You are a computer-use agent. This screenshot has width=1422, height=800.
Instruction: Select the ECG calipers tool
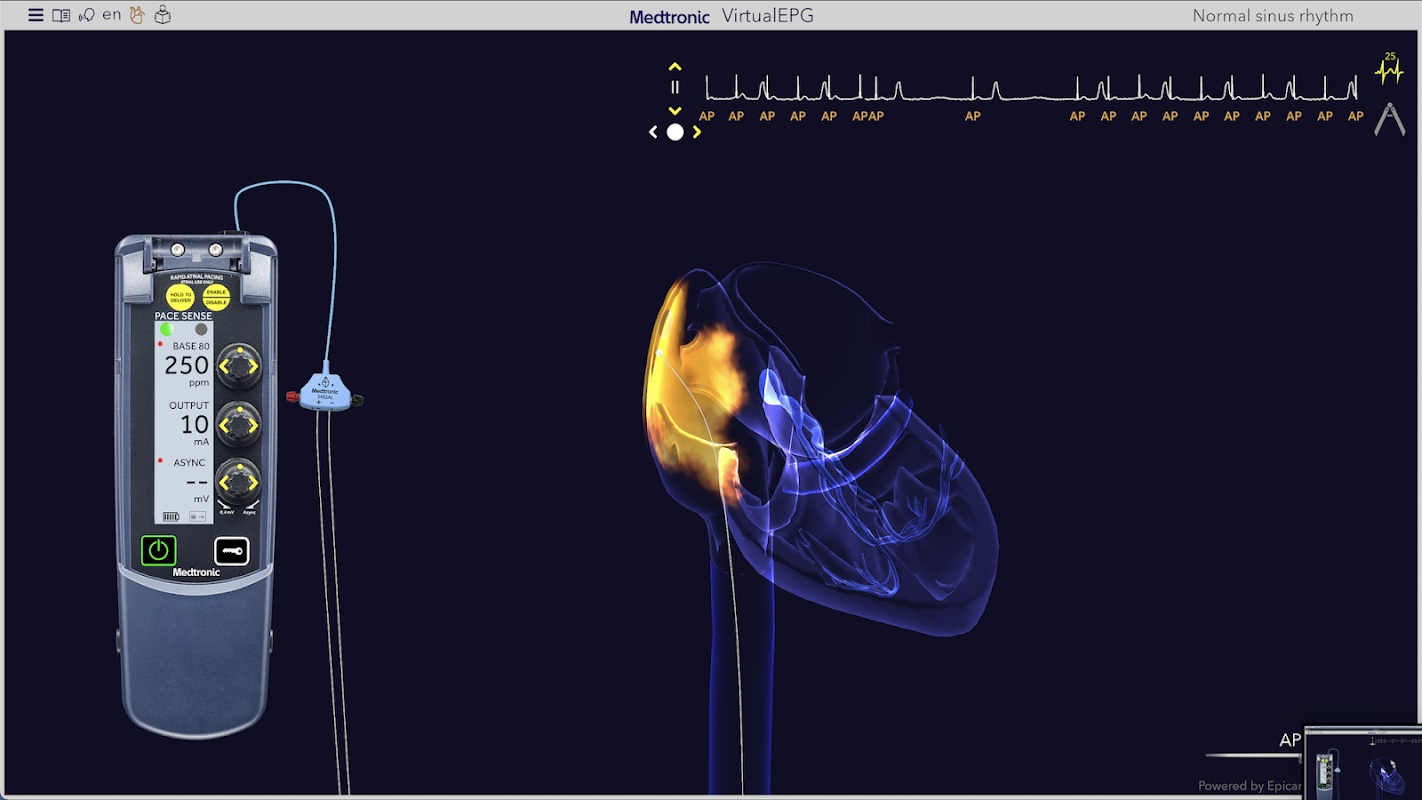coord(1389,118)
